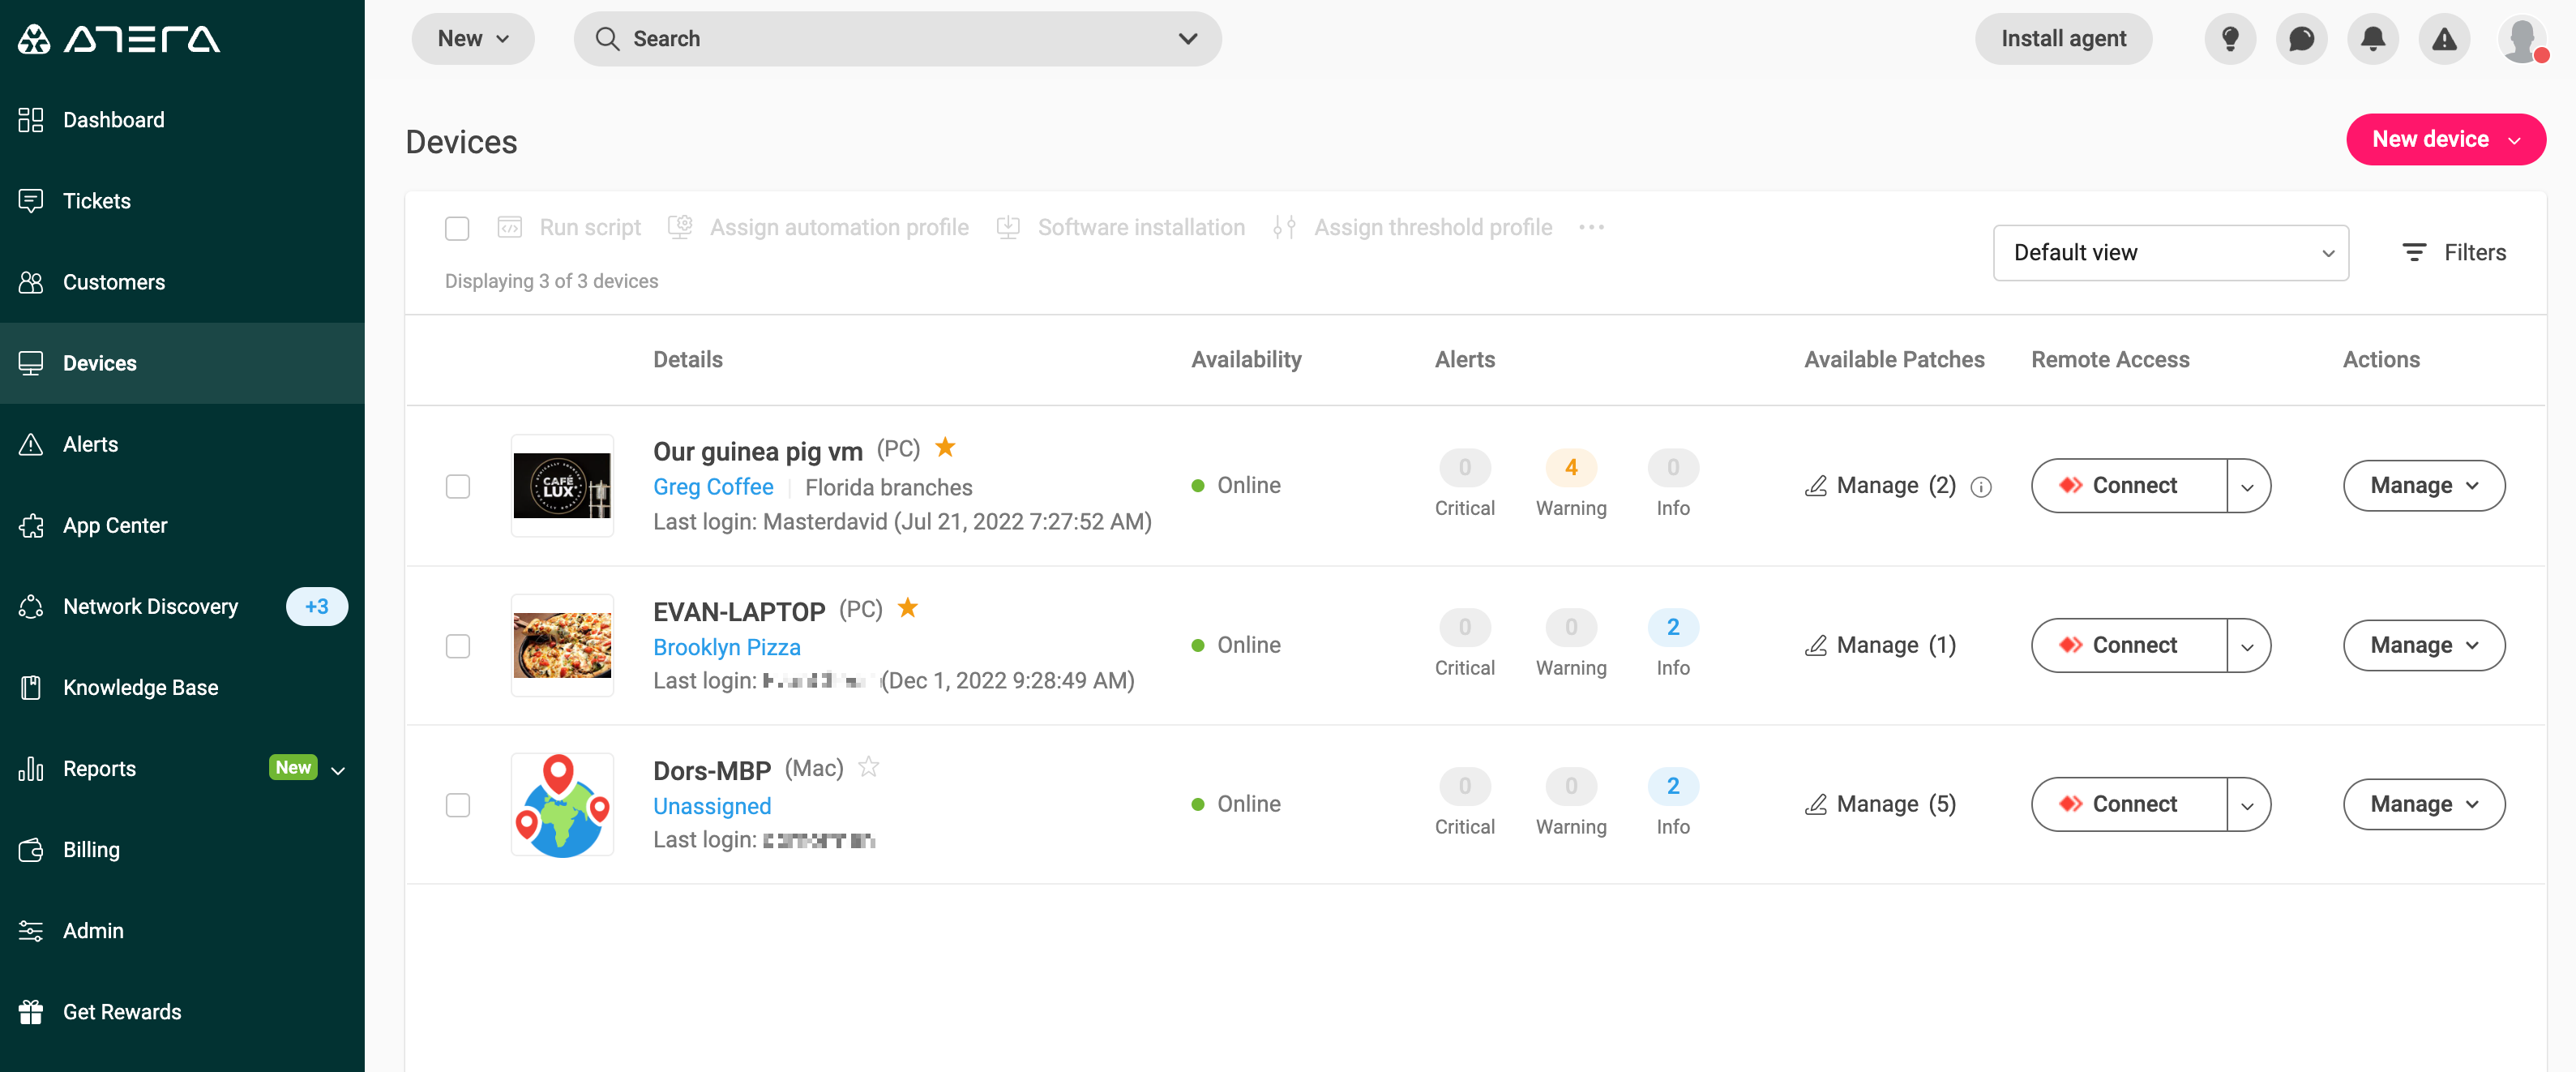Select the checkbox for EVAN-LAPTOP
Image resolution: width=2576 pixels, height=1072 pixels.
458,646
